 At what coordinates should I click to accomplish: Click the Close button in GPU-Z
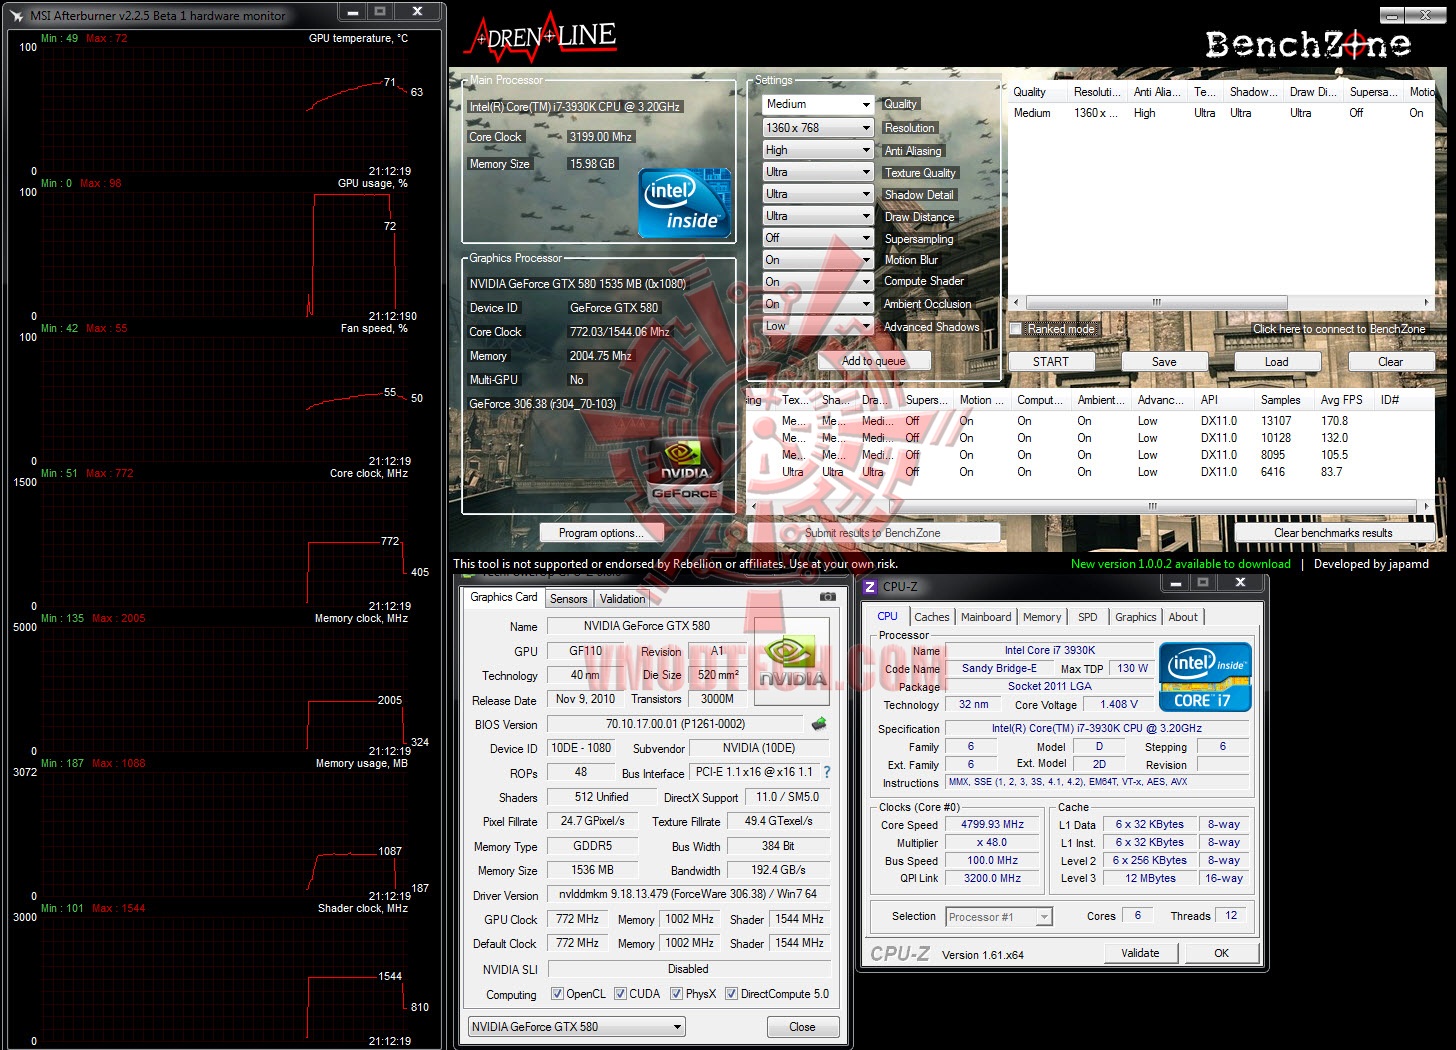(x=802, y=1027)
